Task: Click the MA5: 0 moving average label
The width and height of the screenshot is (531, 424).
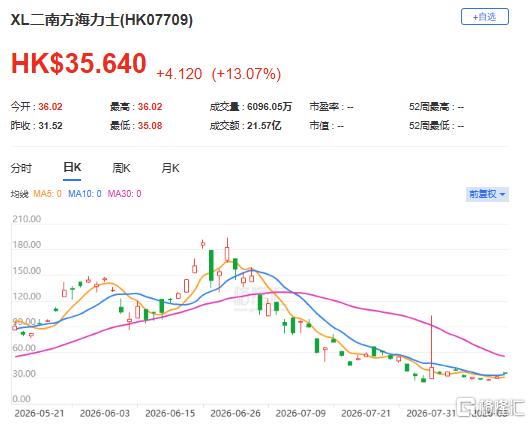Action: click(x=47, y=194)
